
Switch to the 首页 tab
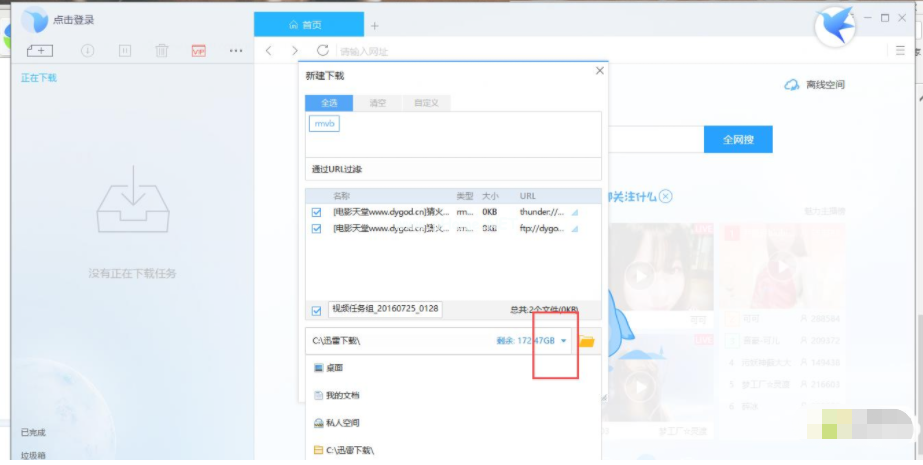pyautogui.click(x=308, y=24)
